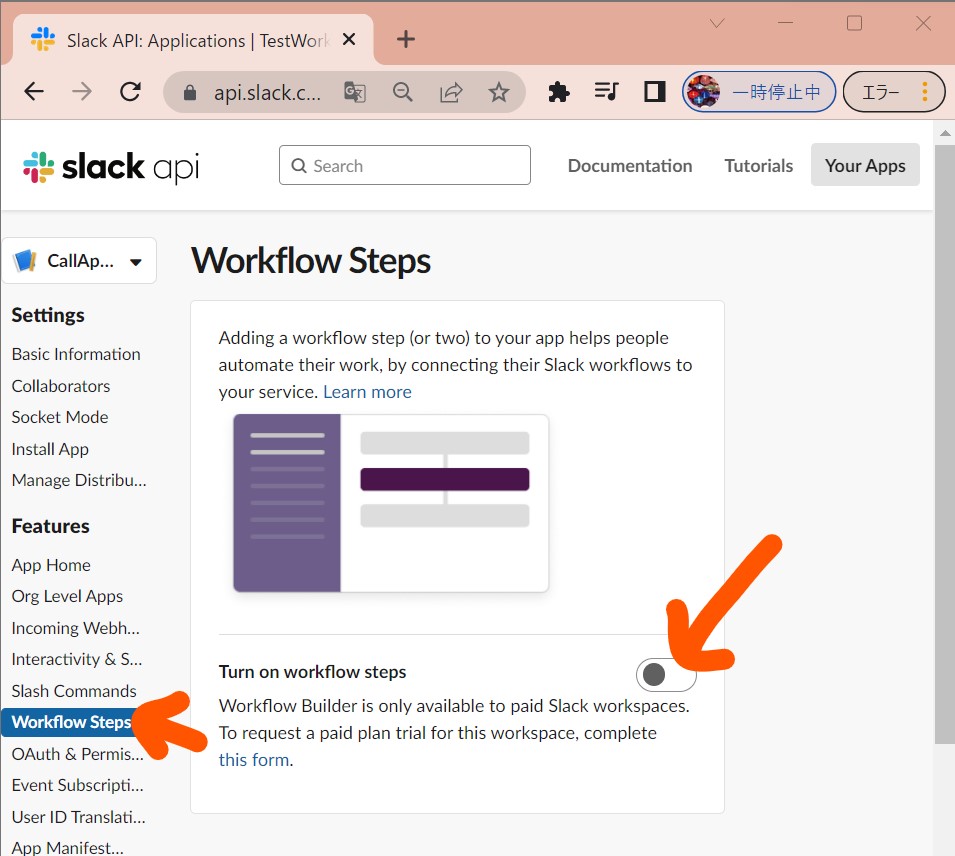The width and height of the screenshot is (955, 856).
Task: Click the browser Back arrow
Action: [34, 92]
